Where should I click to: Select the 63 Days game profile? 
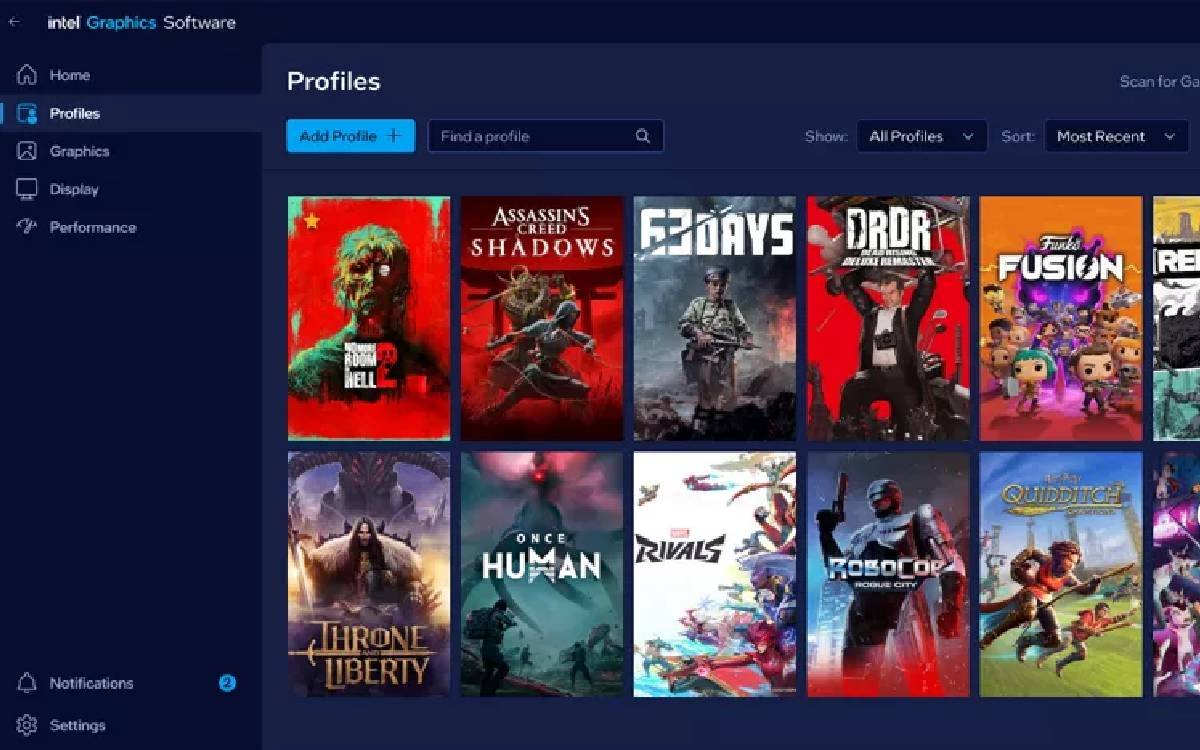click(715, 318)
